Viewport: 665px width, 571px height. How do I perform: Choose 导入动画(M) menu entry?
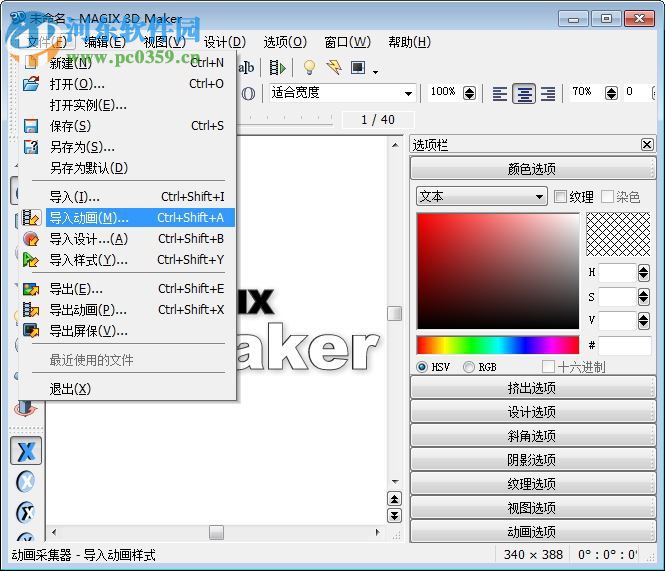coord(140,218)
